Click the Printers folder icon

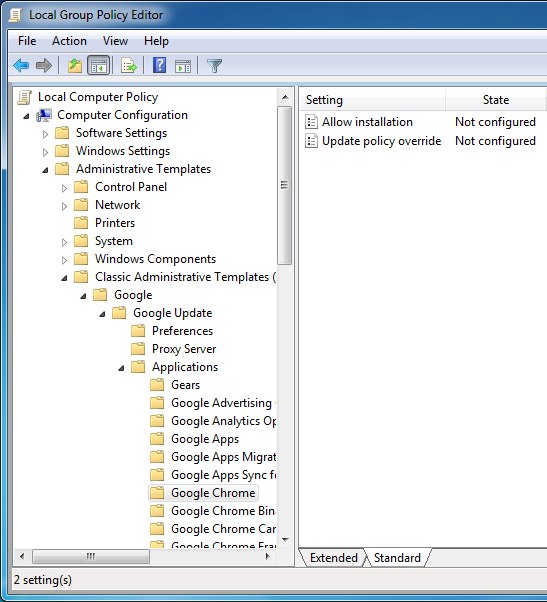click(x=81, y=223)
